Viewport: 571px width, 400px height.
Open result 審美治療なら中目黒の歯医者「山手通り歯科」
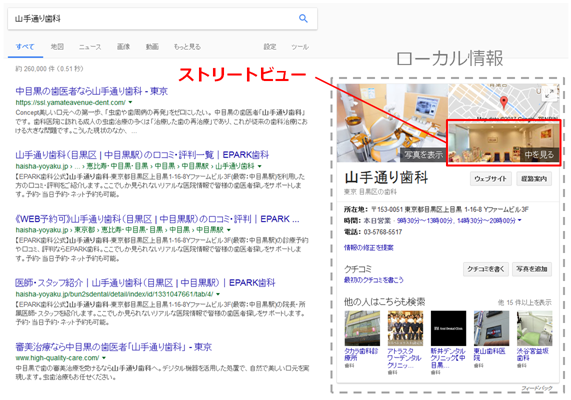(114, 347)
